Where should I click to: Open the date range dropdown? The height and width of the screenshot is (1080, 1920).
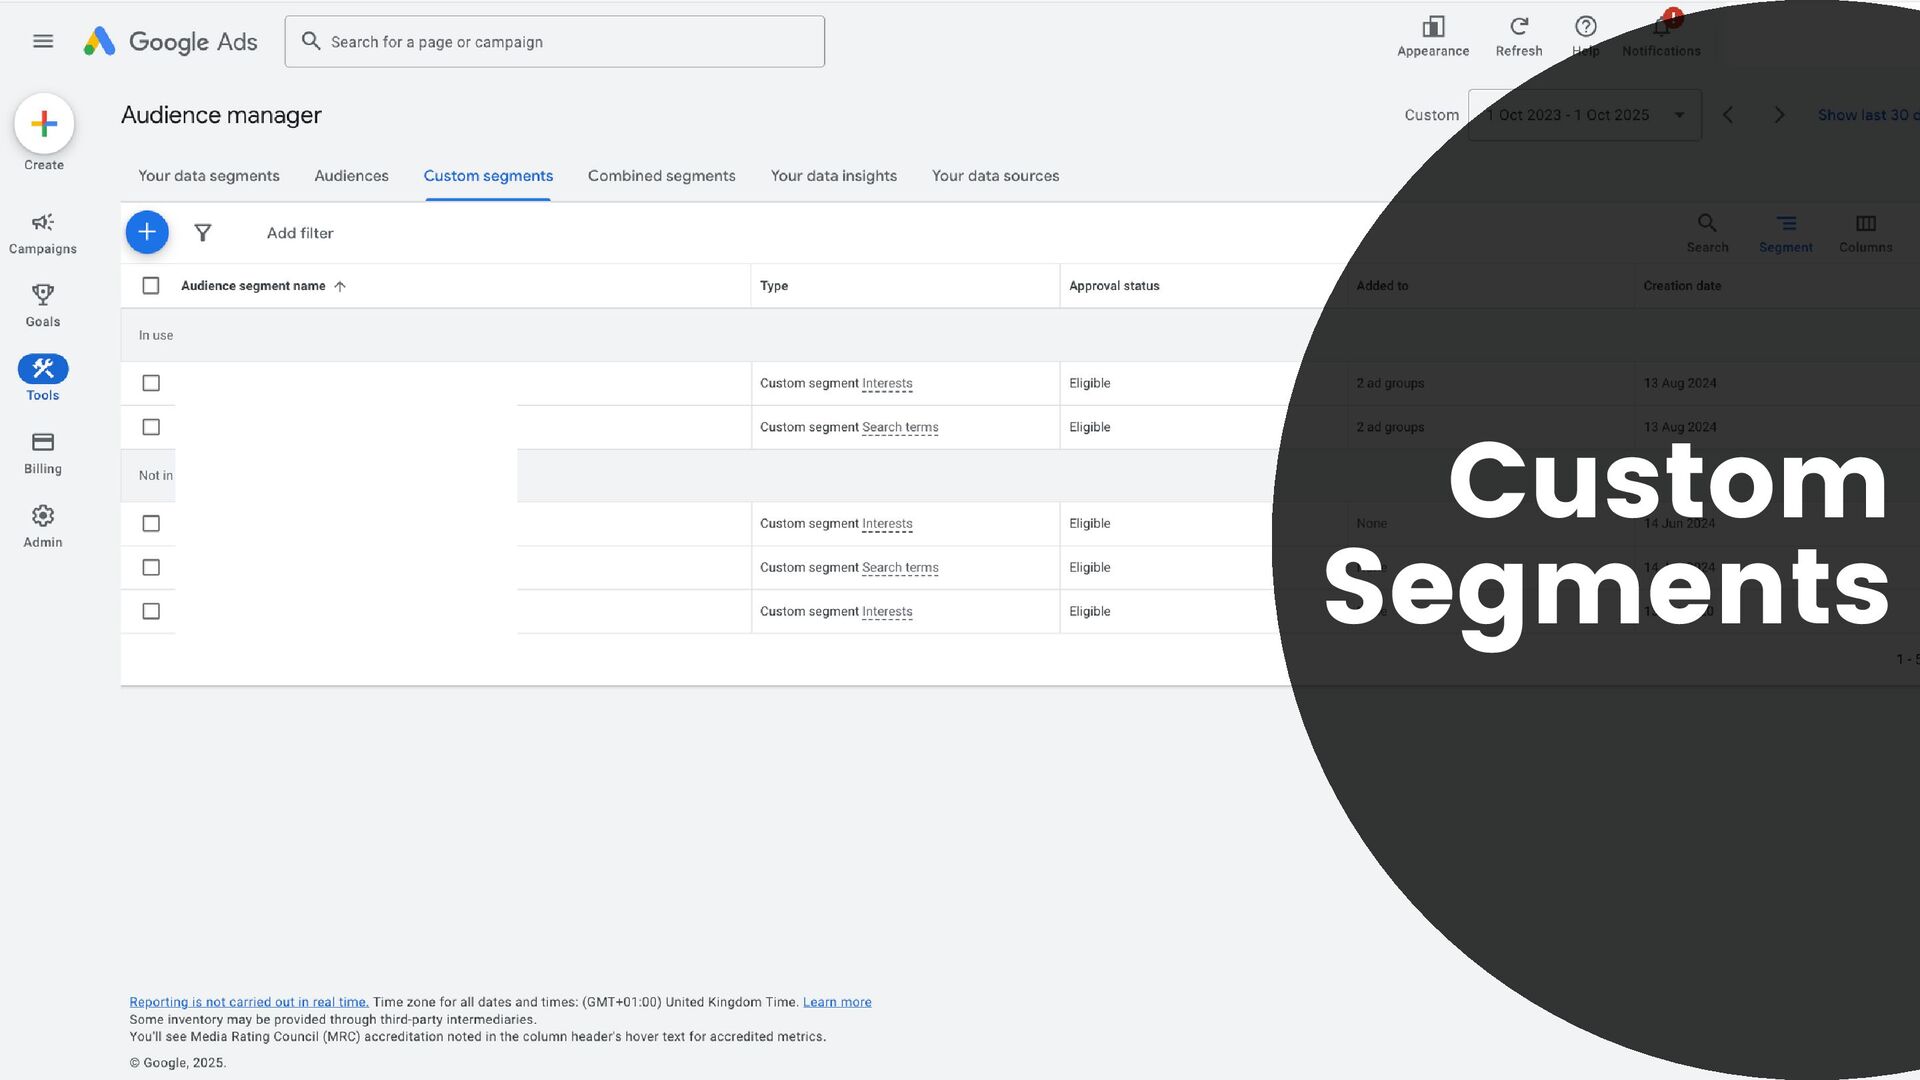1584,115
